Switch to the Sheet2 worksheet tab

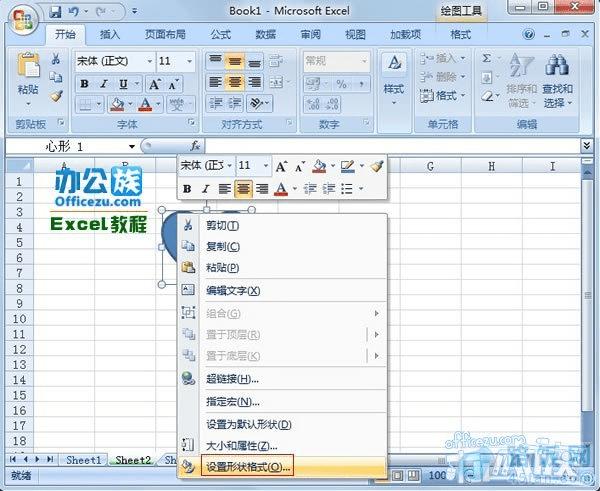(133, 460)
